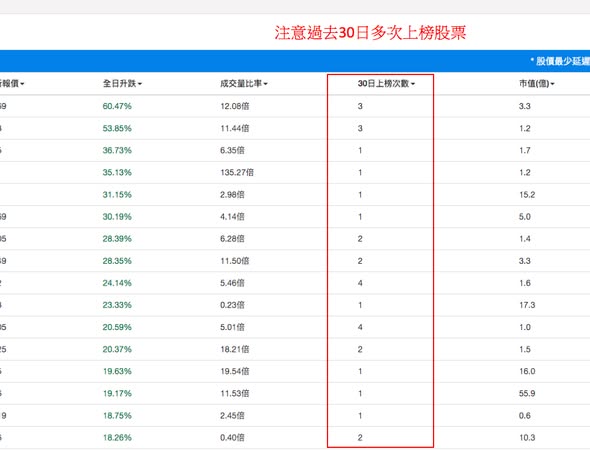Sort by 市值(億) column header
Image resolution: width=590 pixels, height=452 pixels.
pos(537,84)
